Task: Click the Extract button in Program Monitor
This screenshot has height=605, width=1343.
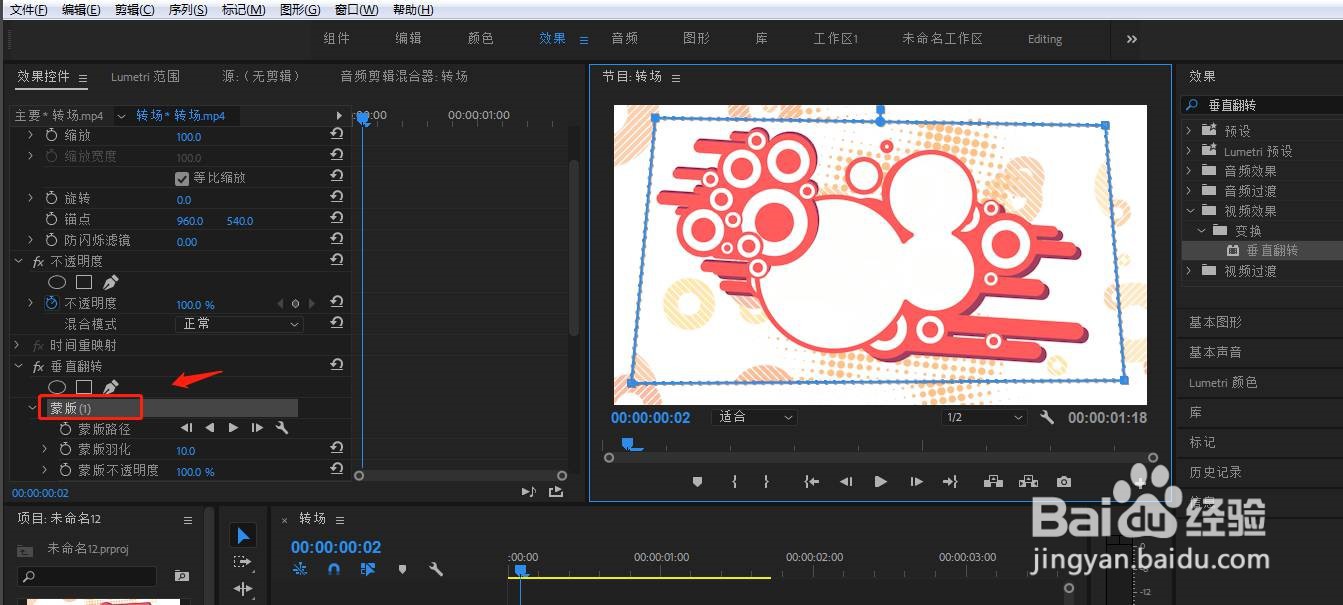Action: 1028,481
